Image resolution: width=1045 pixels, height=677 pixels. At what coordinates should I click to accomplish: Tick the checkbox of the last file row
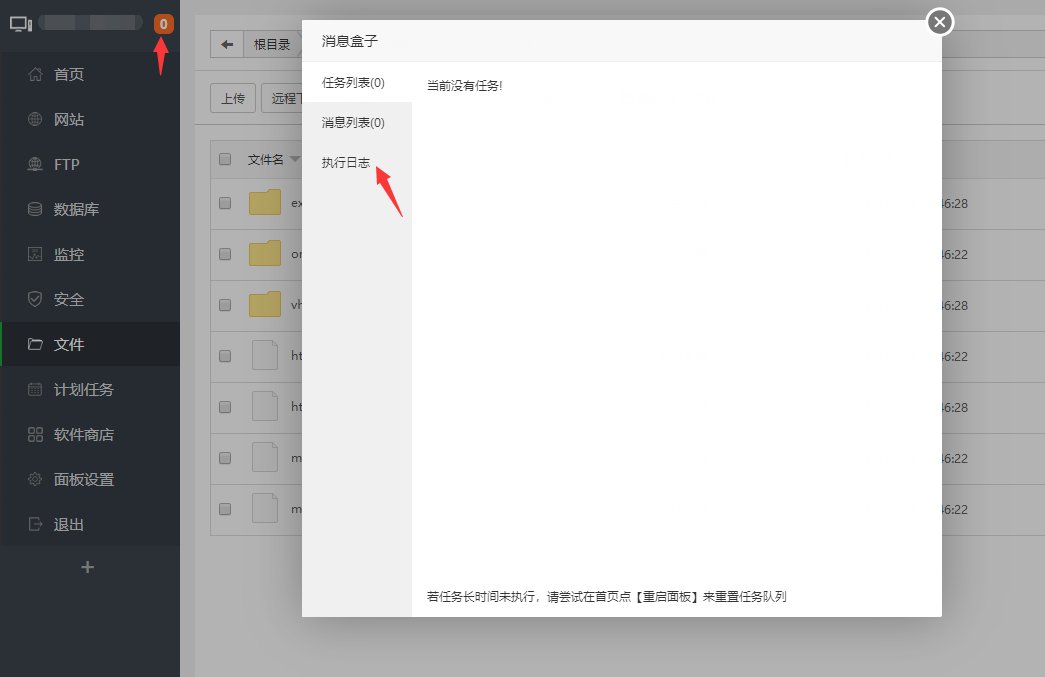[x=225, y=509]
